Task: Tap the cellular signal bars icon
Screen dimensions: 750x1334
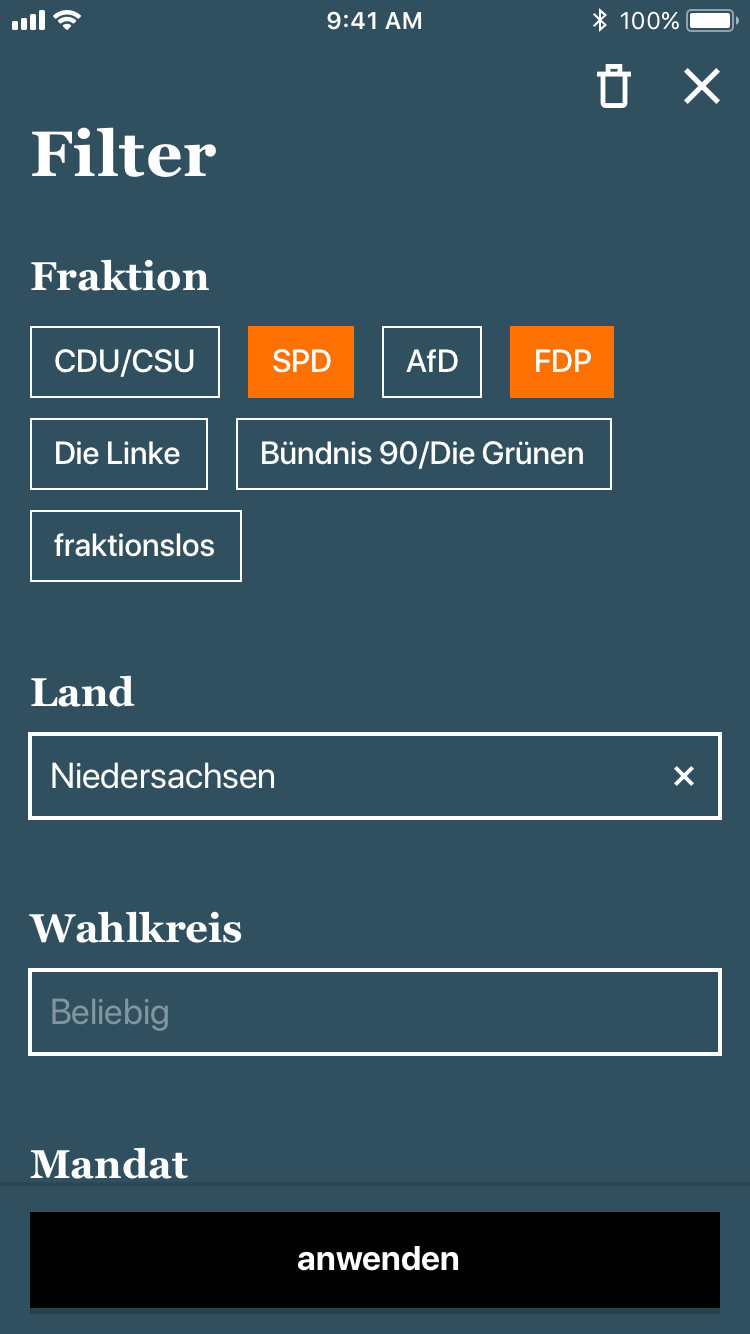Action: click(x=29, y=20)
